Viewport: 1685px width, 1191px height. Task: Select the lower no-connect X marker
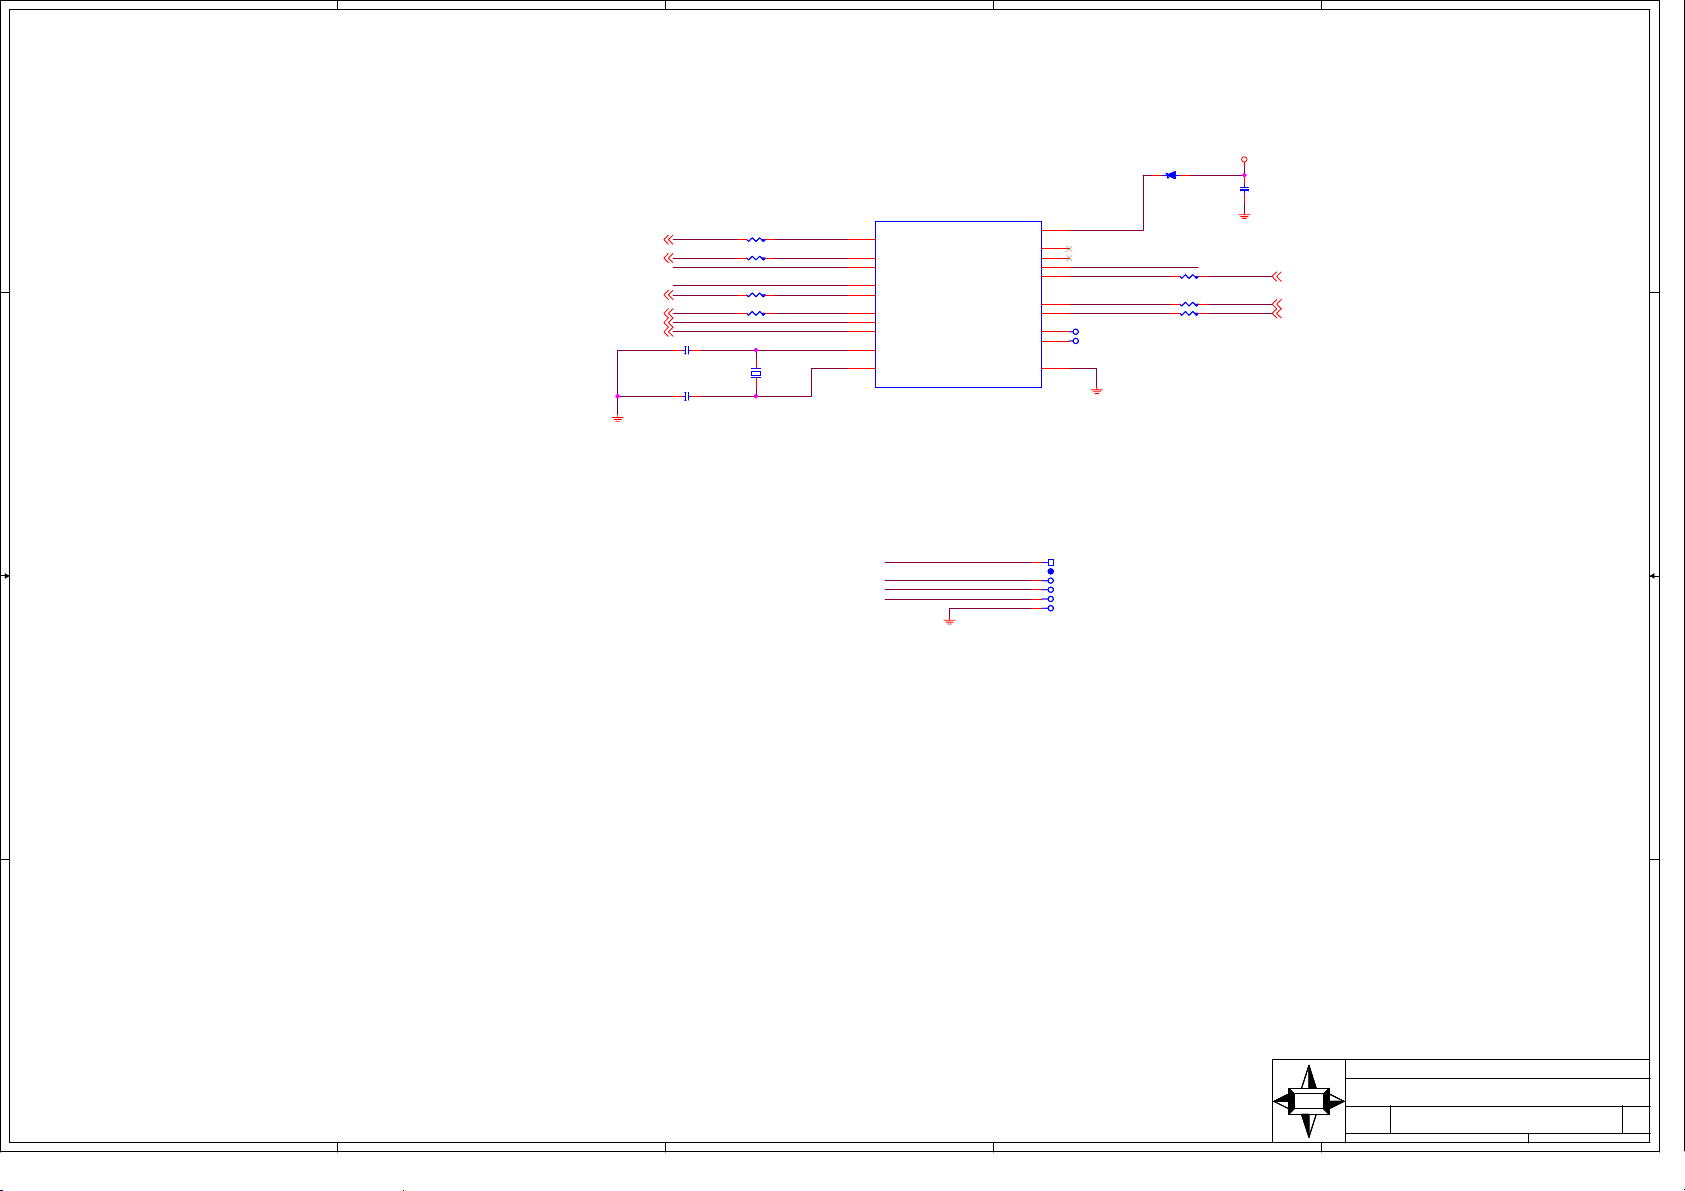(1069, 258)
